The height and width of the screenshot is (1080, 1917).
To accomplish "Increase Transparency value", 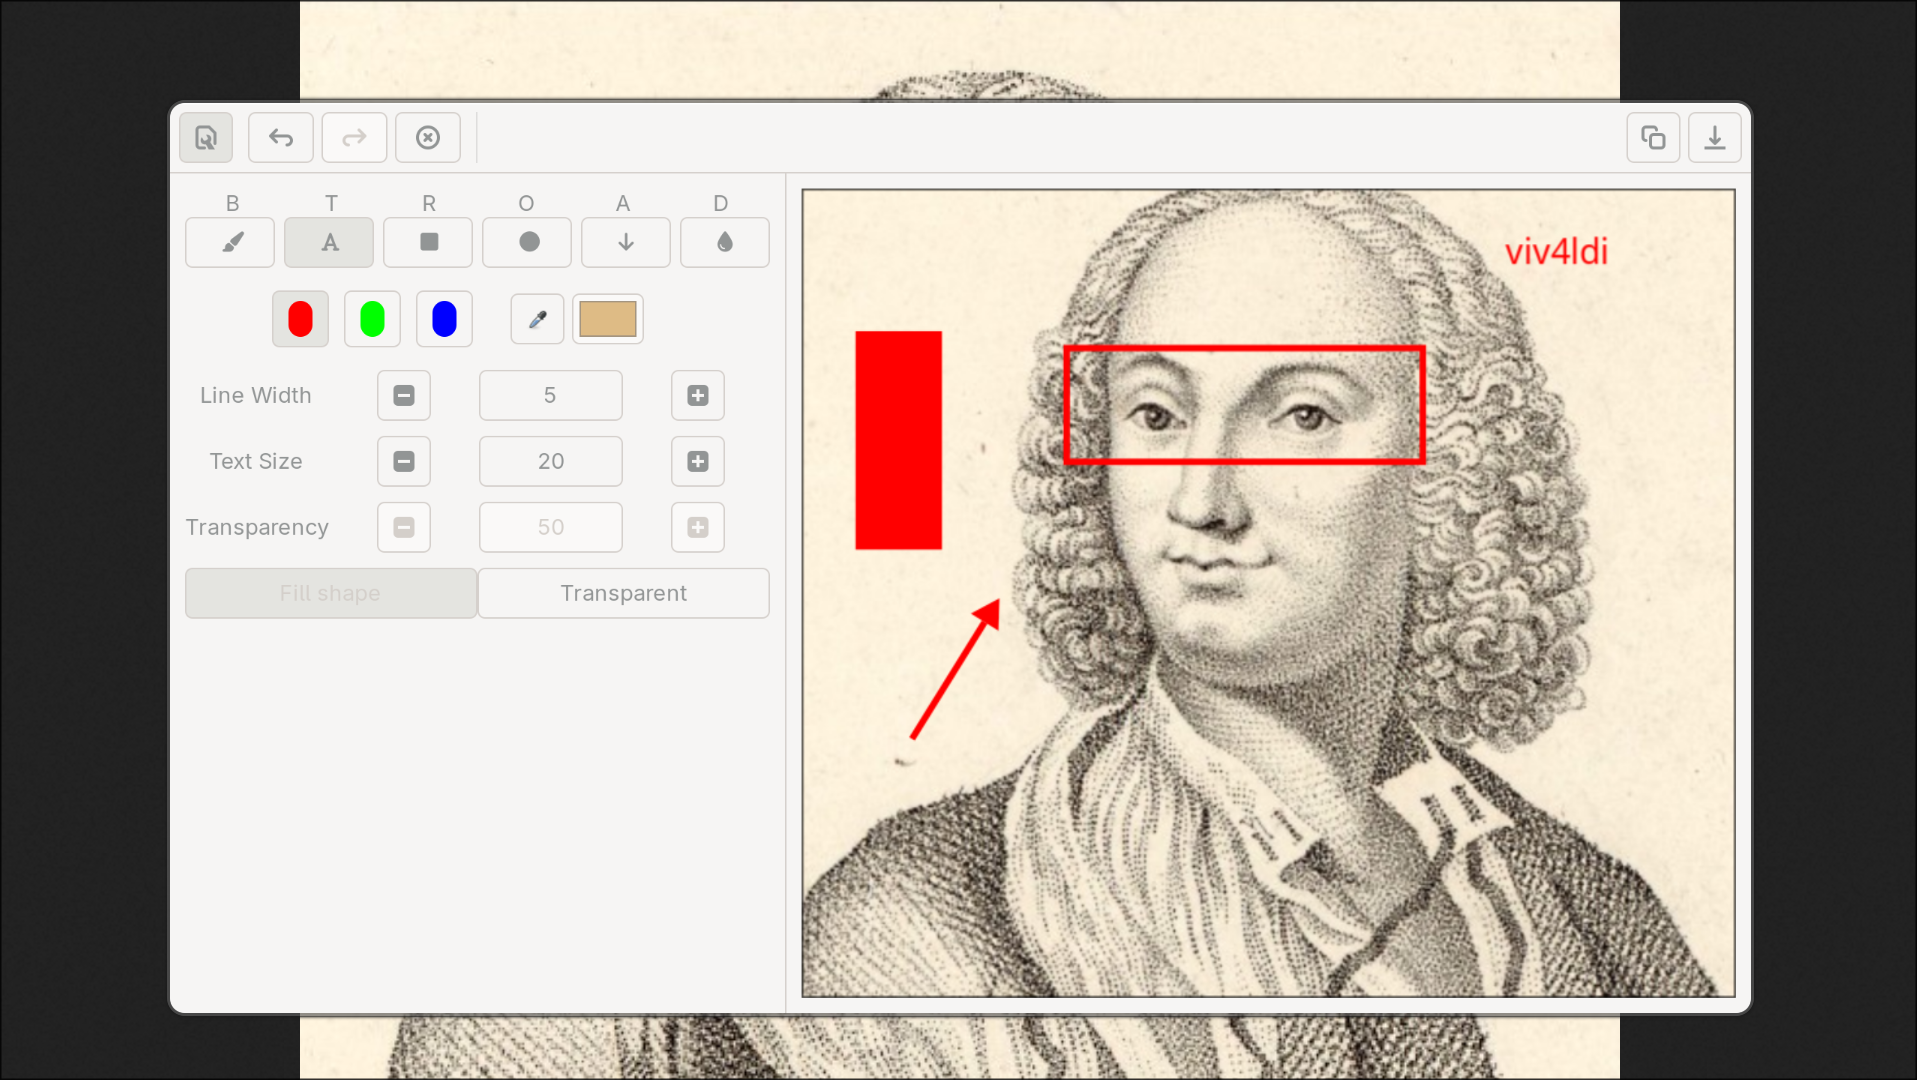I will [x=698, y=528].
